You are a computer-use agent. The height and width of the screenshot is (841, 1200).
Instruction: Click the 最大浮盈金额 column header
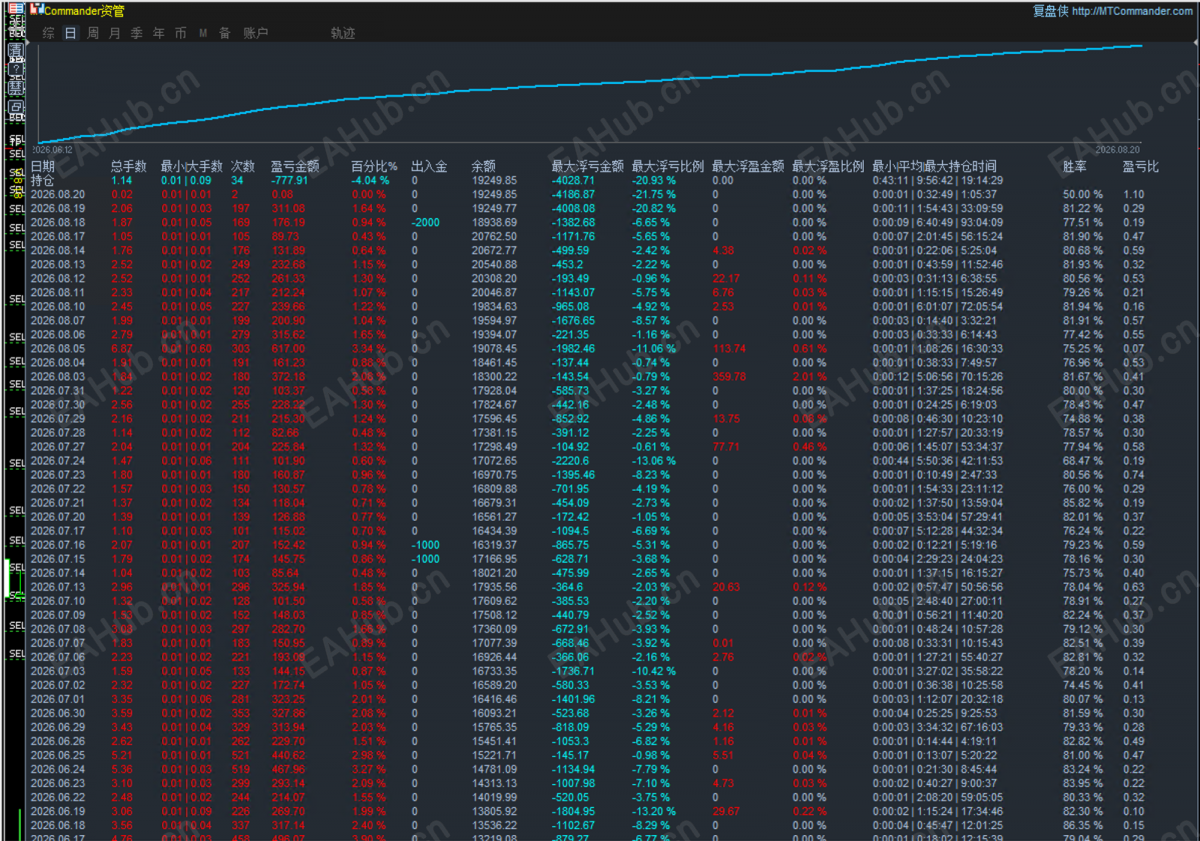(x=748, y=166)
